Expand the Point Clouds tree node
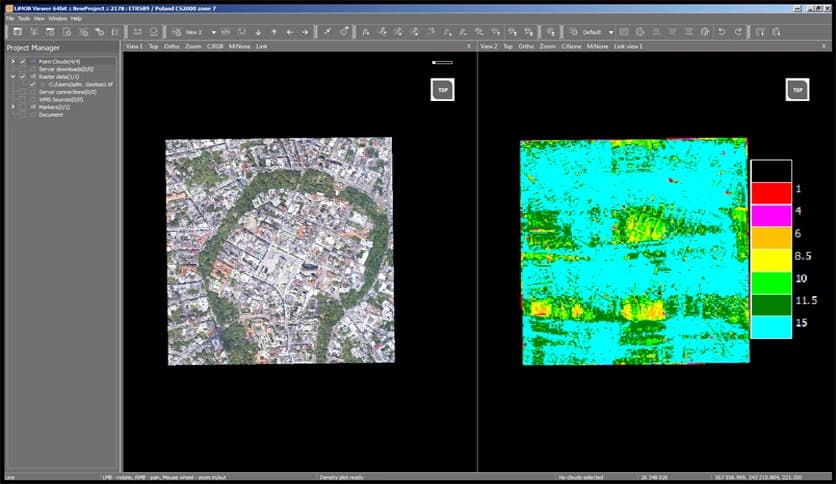 coord(12,61)
